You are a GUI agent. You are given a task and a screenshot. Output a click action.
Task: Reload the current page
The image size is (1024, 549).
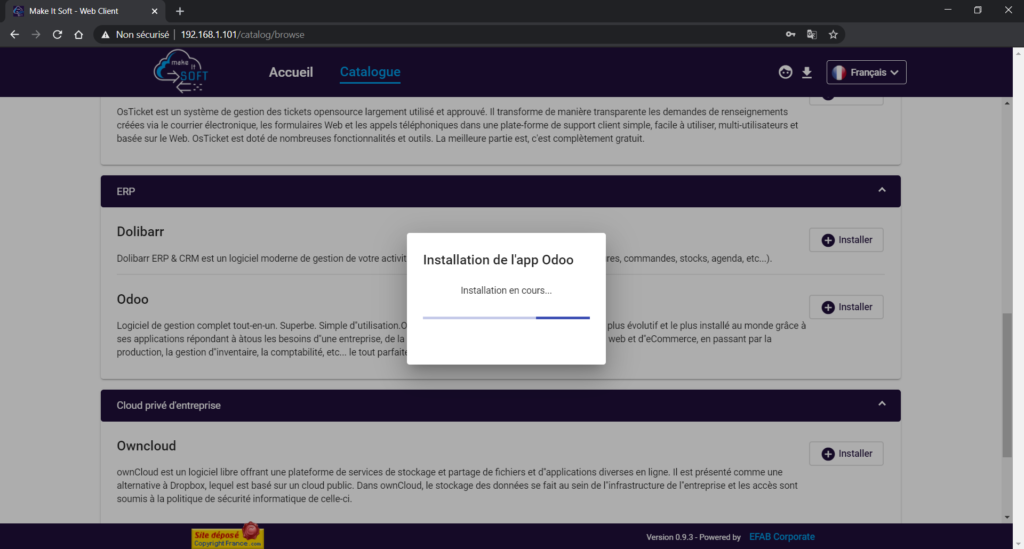pos(57,35)
